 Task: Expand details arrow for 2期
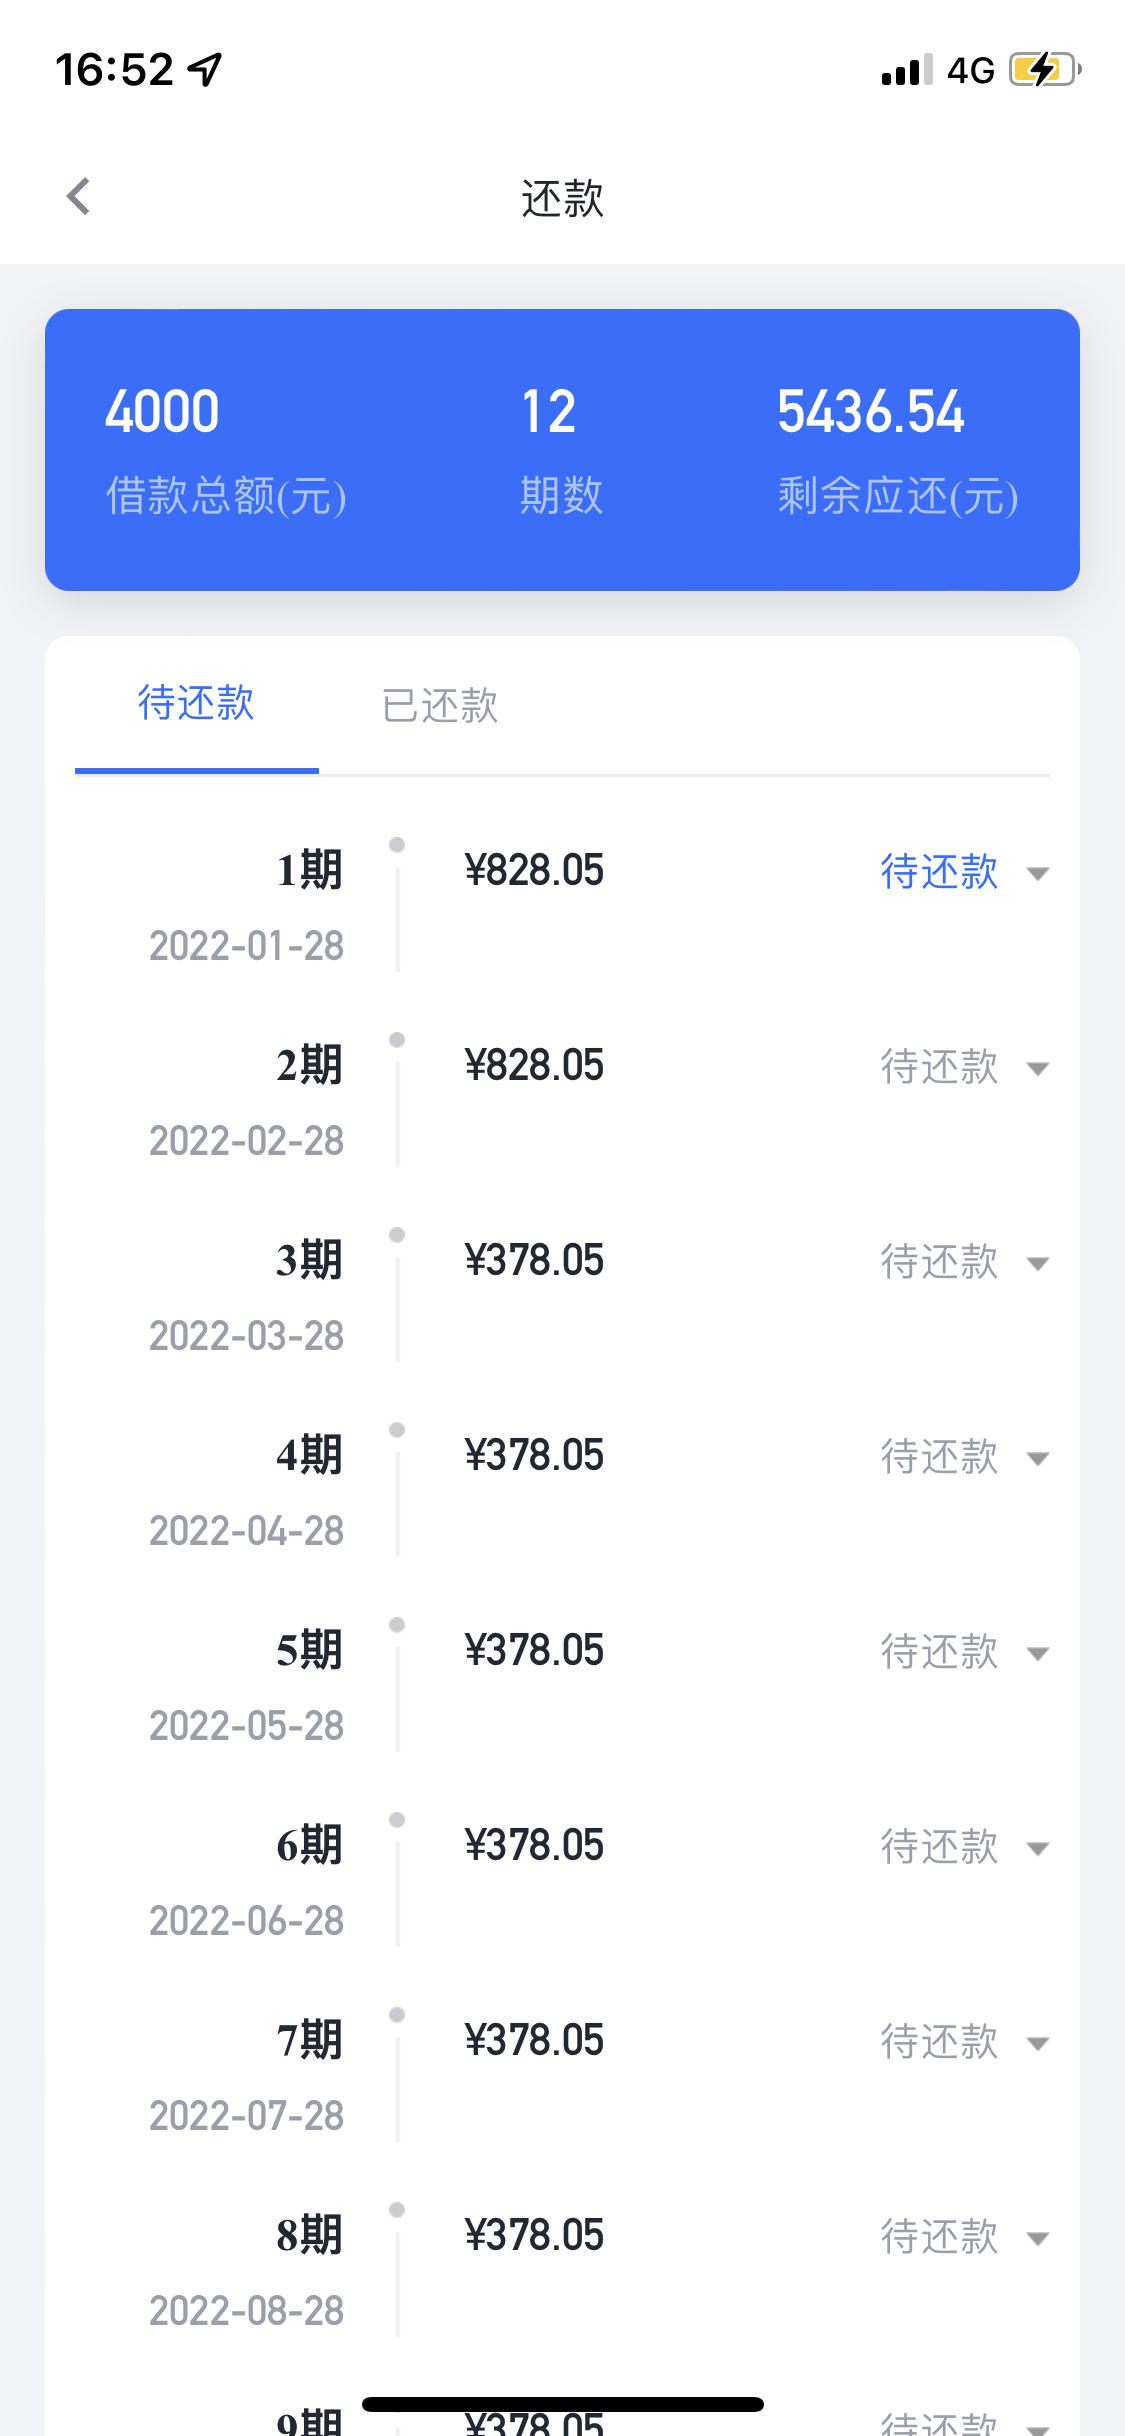click(1038, 1069)
